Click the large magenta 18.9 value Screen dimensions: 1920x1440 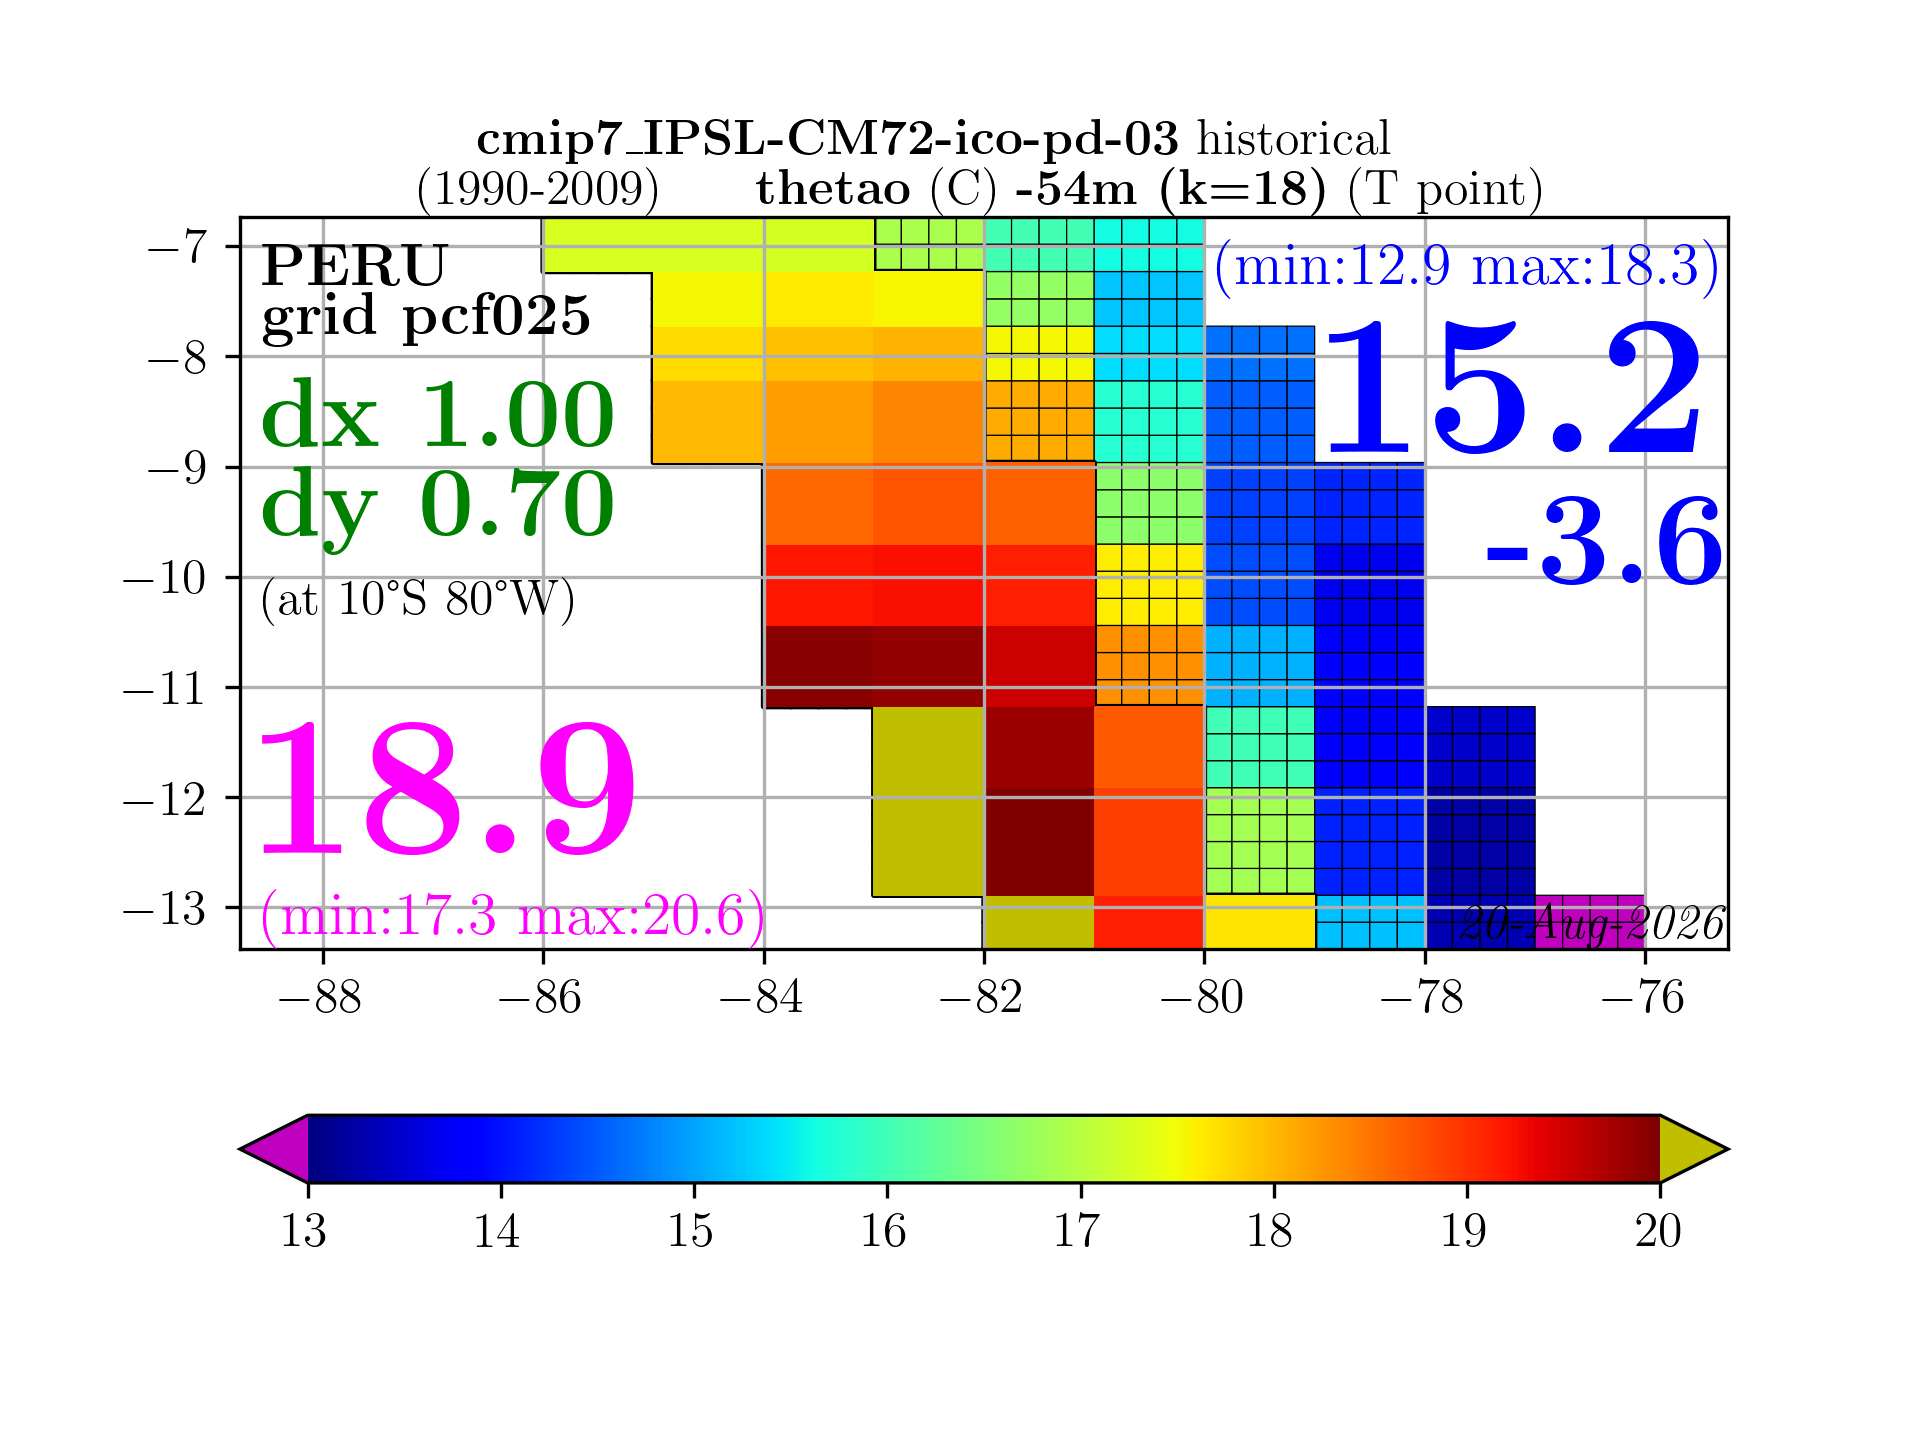pos(447,789)
